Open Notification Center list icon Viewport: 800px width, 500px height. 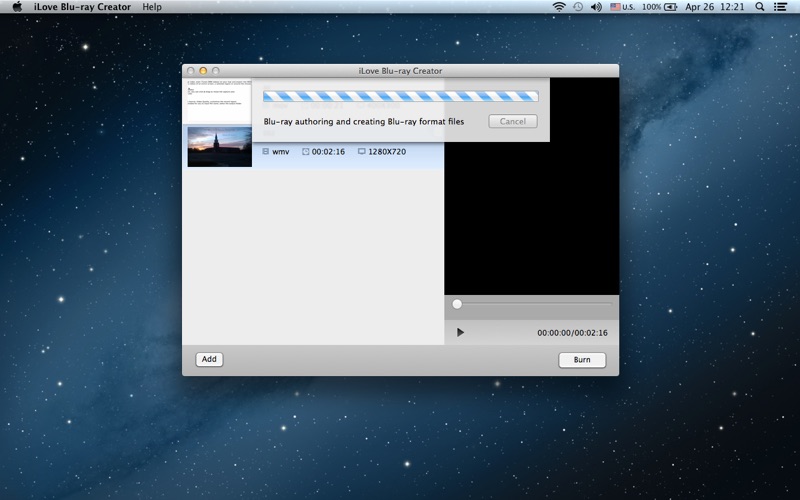pyautogui.click(x=780, y=7)
